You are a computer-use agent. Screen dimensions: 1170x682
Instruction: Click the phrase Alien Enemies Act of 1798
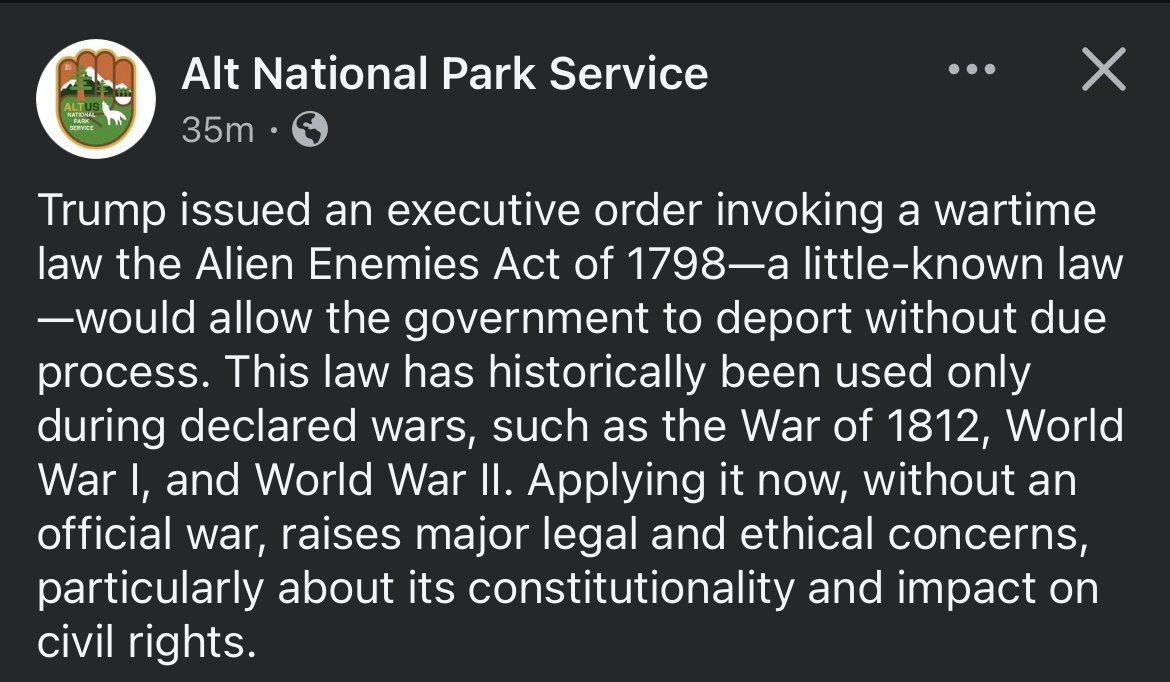pyautogui.click(x=460, y=264)
